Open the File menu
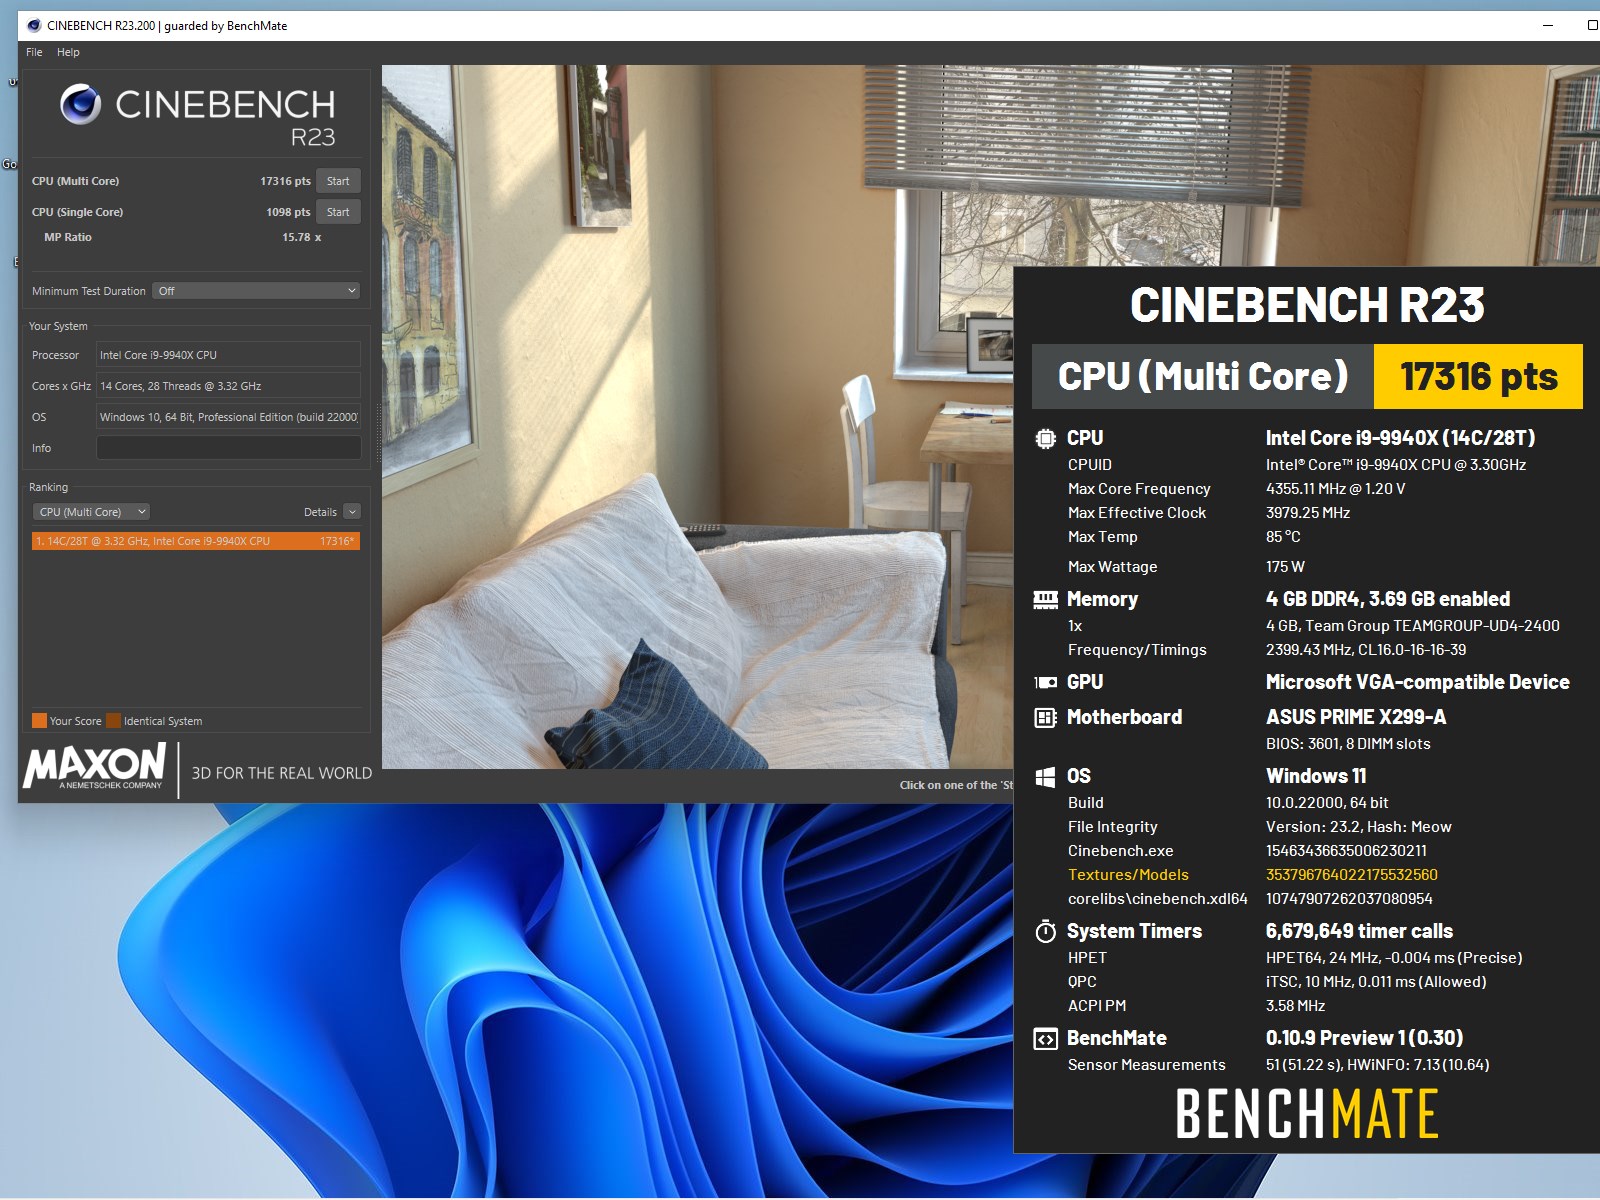 click(34, 52)
